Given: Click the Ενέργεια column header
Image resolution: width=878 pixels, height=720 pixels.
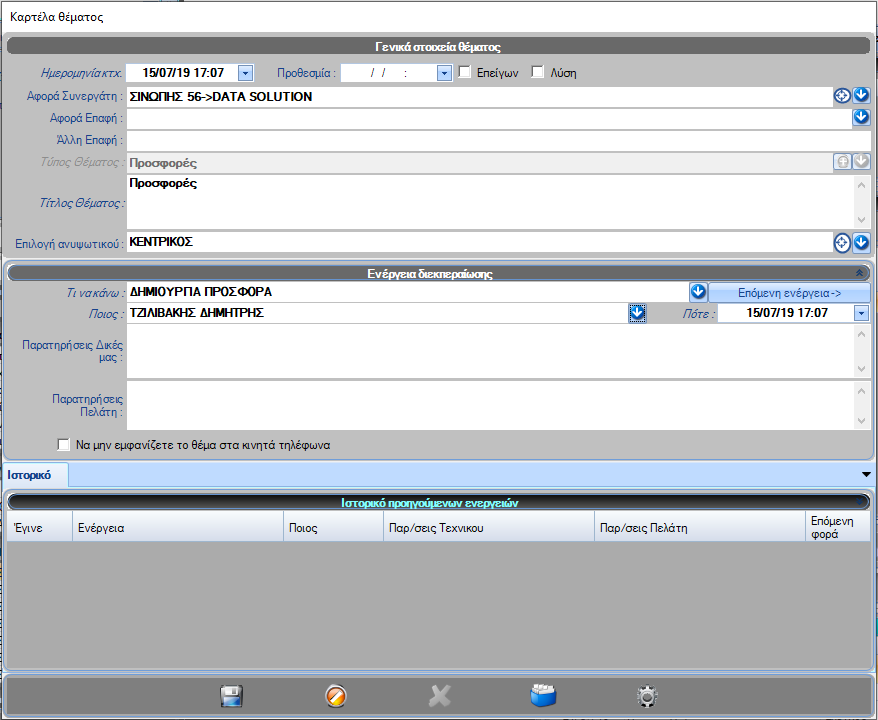Looking at the screenshot, I should point(178,527).
